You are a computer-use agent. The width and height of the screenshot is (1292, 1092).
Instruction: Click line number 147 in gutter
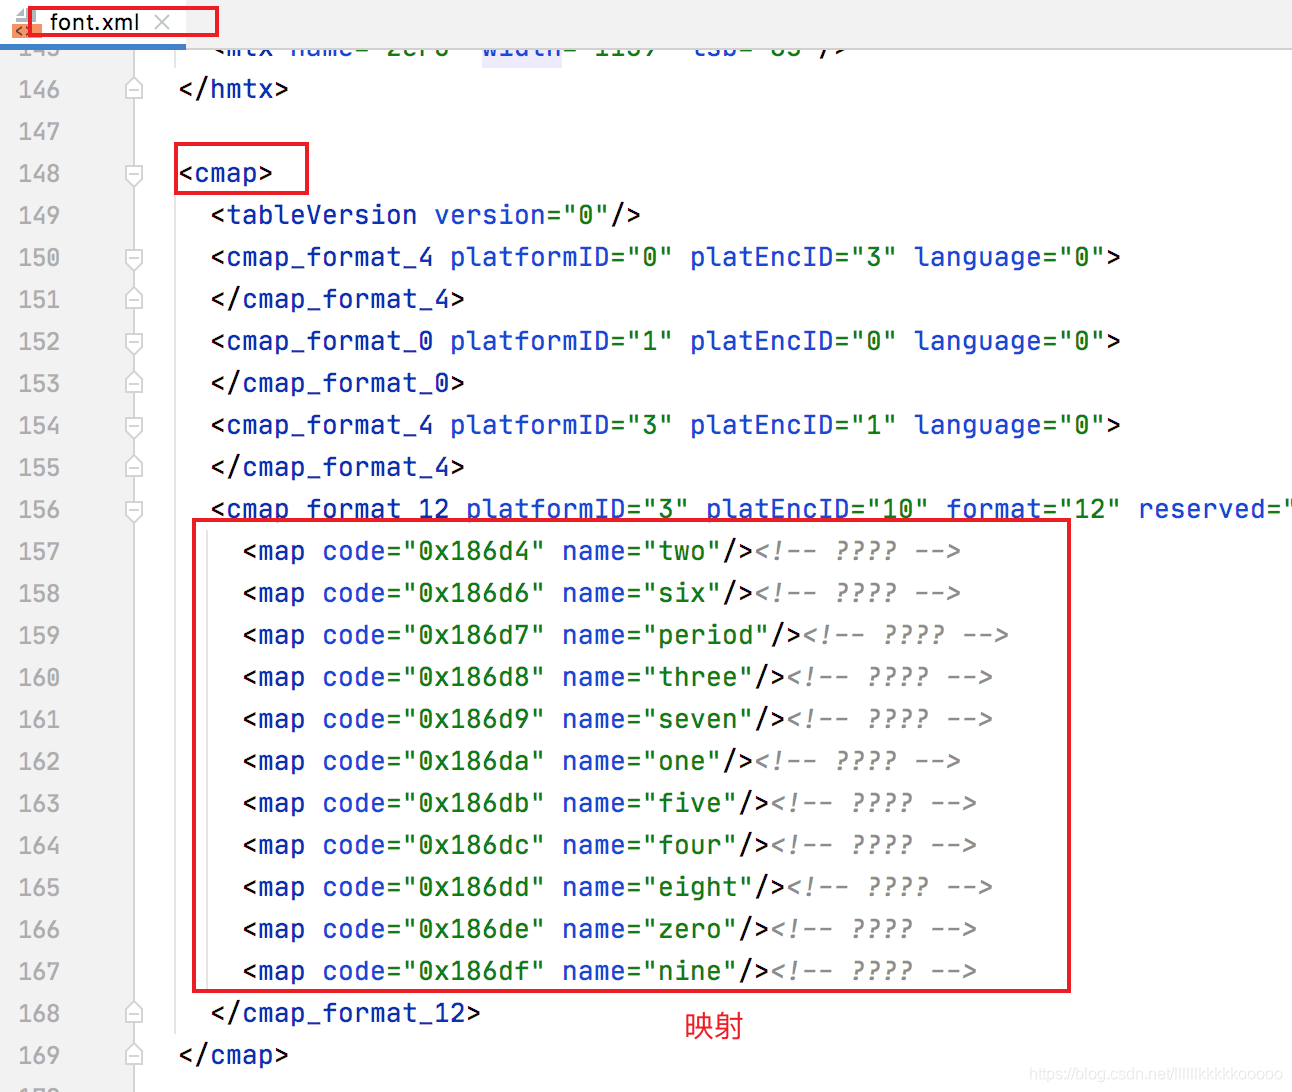pos(39,131)
